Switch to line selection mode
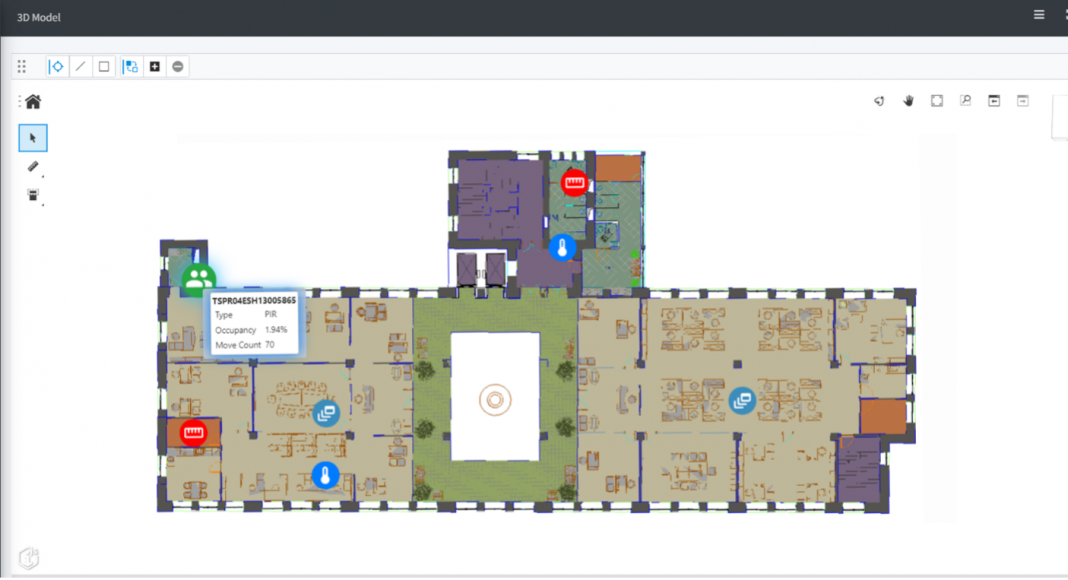This screenshot has width=1068, height=580. click(x=80, y=67)
